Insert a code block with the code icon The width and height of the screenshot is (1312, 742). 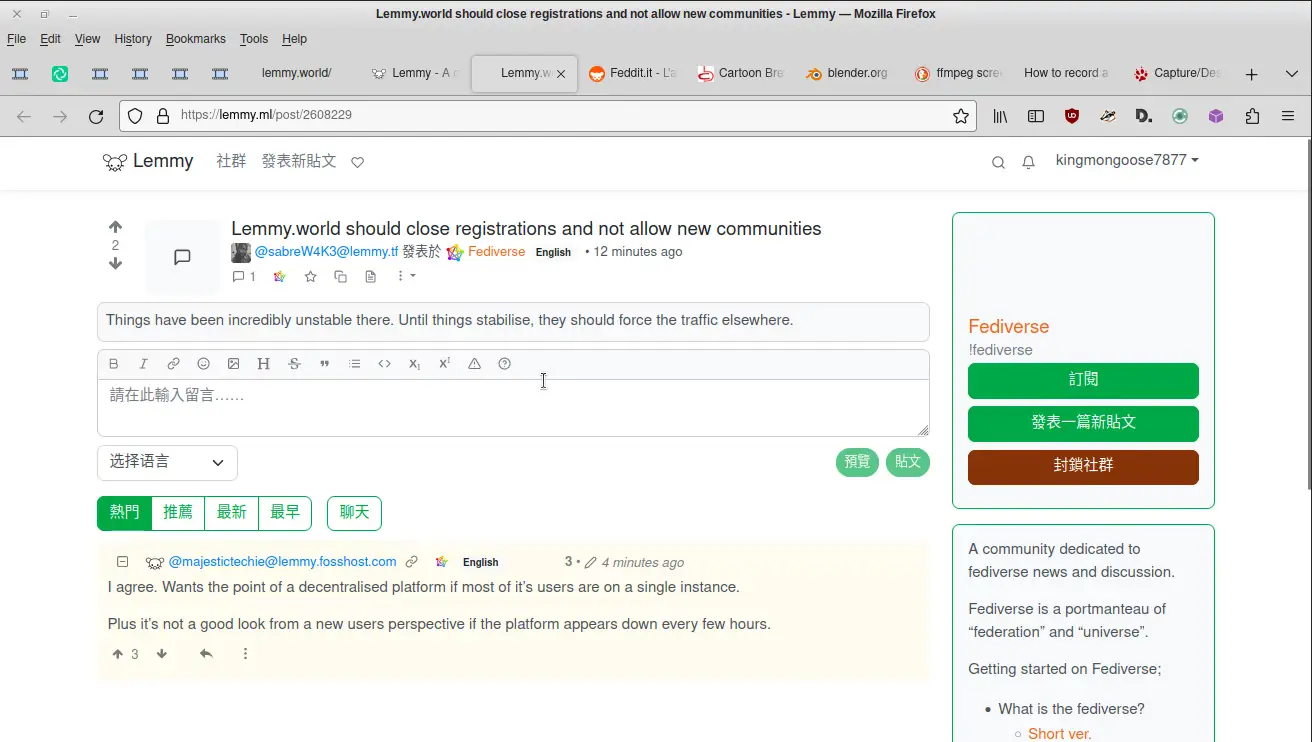384,364
